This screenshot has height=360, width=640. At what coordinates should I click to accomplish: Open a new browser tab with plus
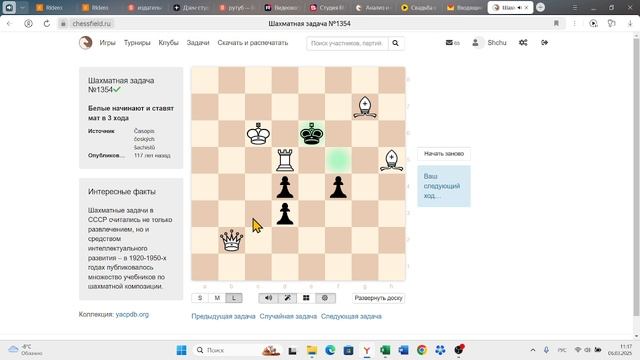pyautogui.click(x=540, y=7)
